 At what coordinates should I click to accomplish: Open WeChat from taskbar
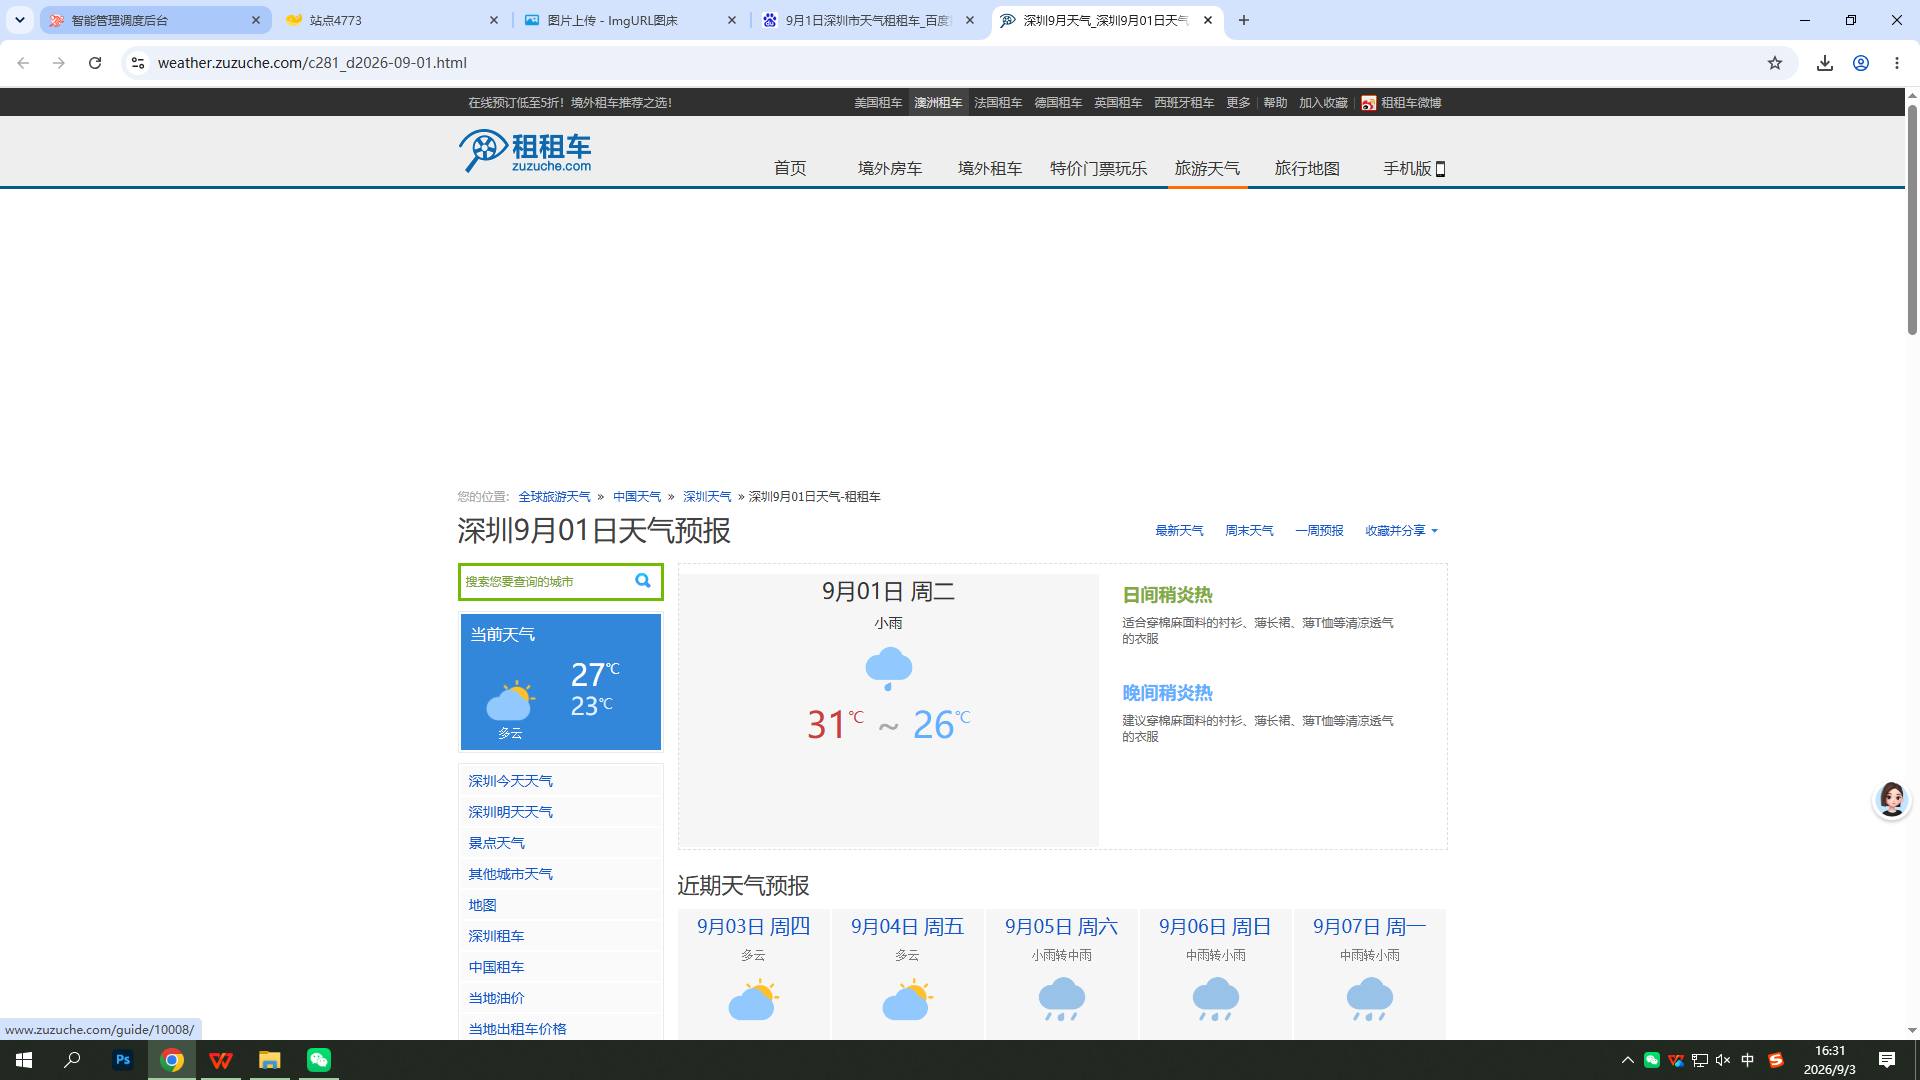319,1060
